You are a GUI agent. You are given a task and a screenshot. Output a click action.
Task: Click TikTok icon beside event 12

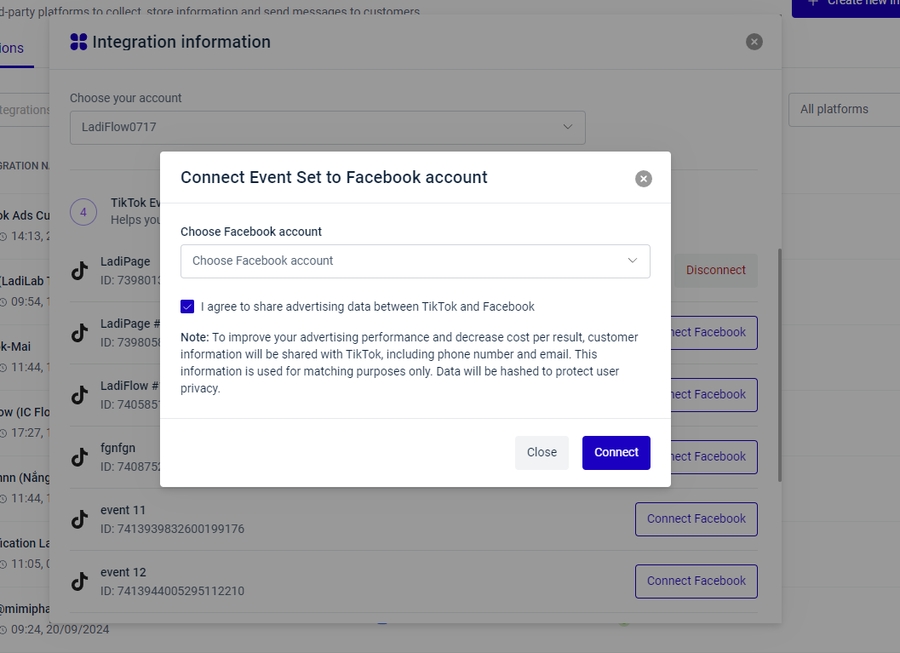tap(80, 581)
